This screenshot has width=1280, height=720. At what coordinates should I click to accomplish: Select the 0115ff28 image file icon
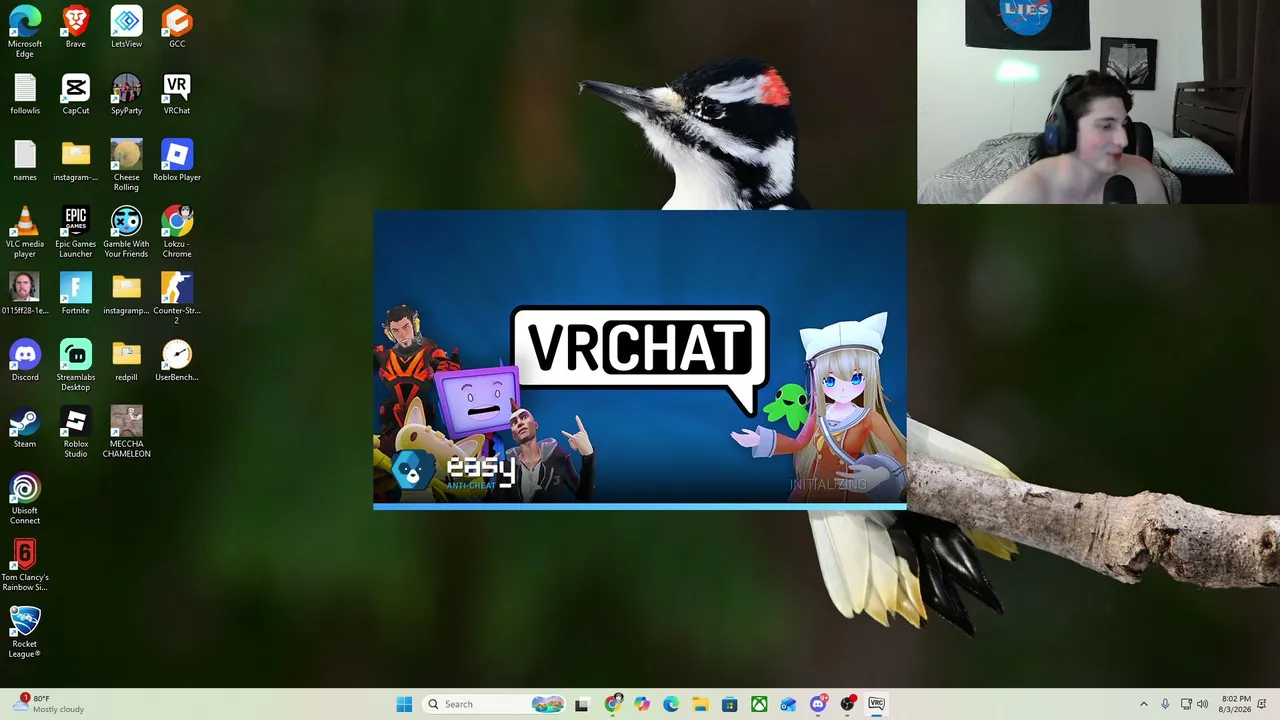25,293
